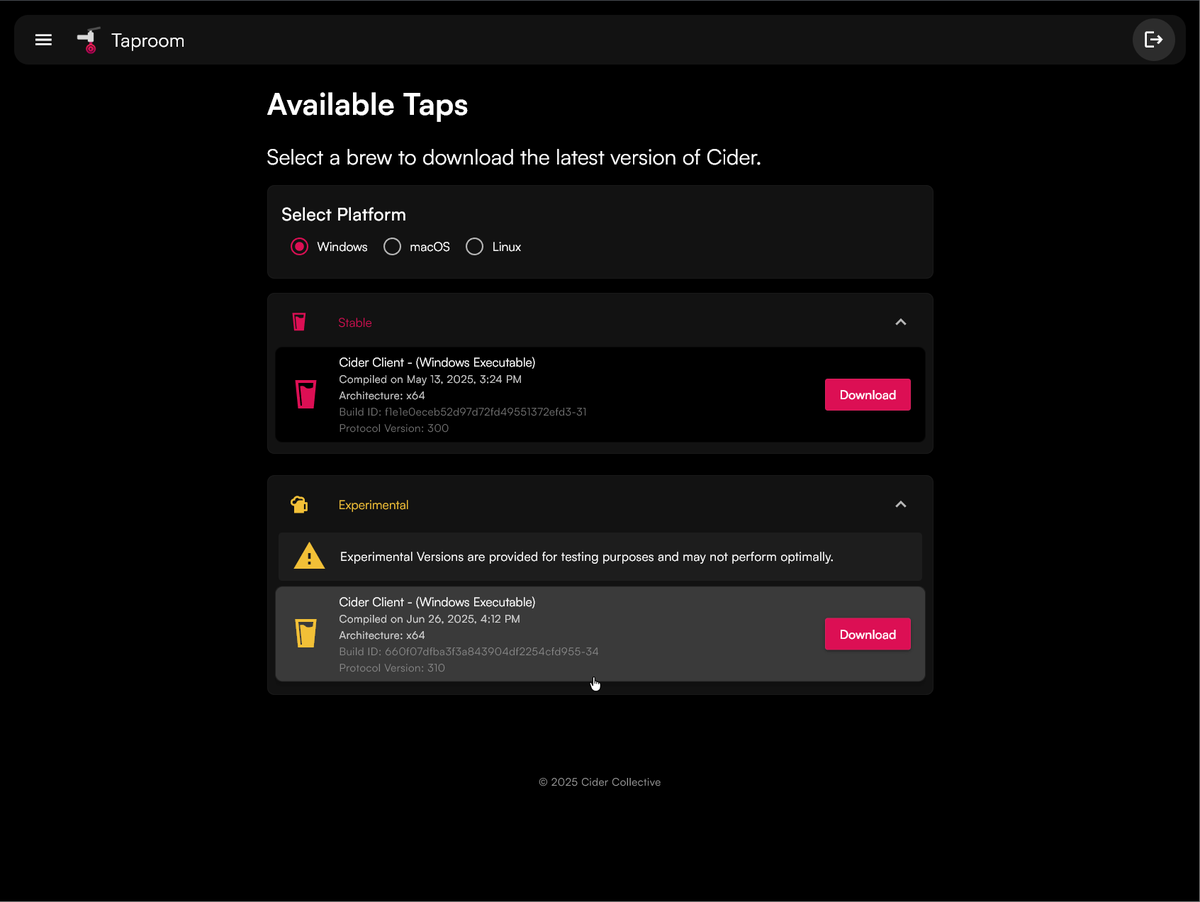Click Experimental row 'Cider Client - (Windows Executable)' title
The height and width of the screenshot is (902, 1200).
(437, 602)
